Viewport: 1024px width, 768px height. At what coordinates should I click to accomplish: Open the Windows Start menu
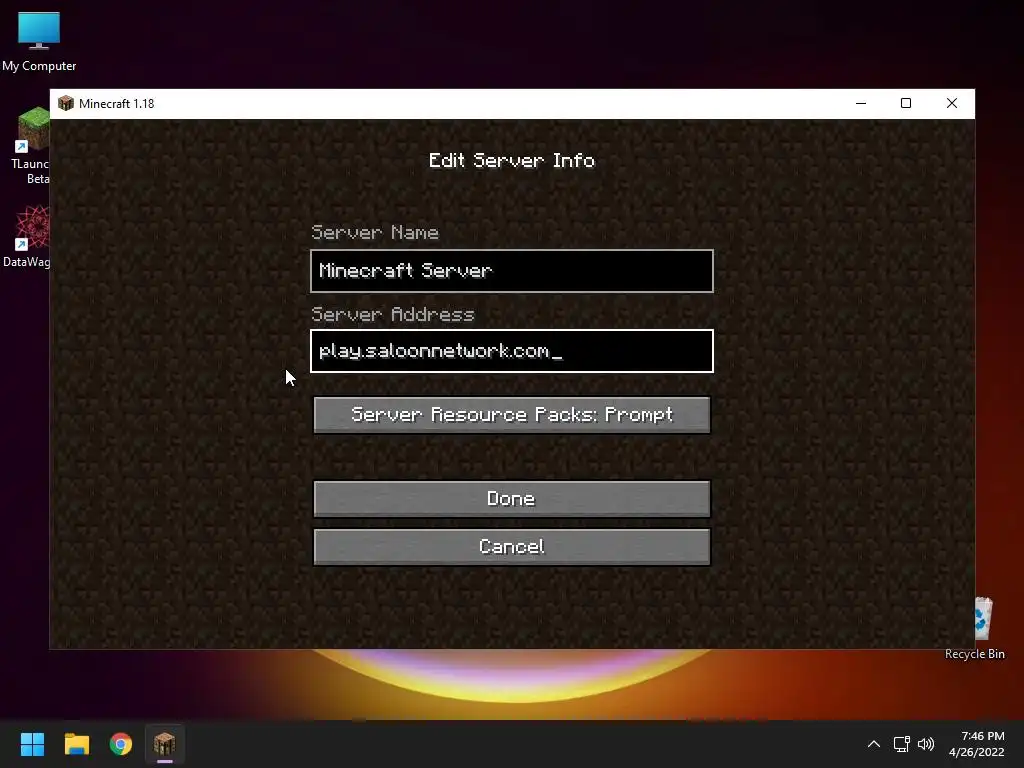point(32,744)
